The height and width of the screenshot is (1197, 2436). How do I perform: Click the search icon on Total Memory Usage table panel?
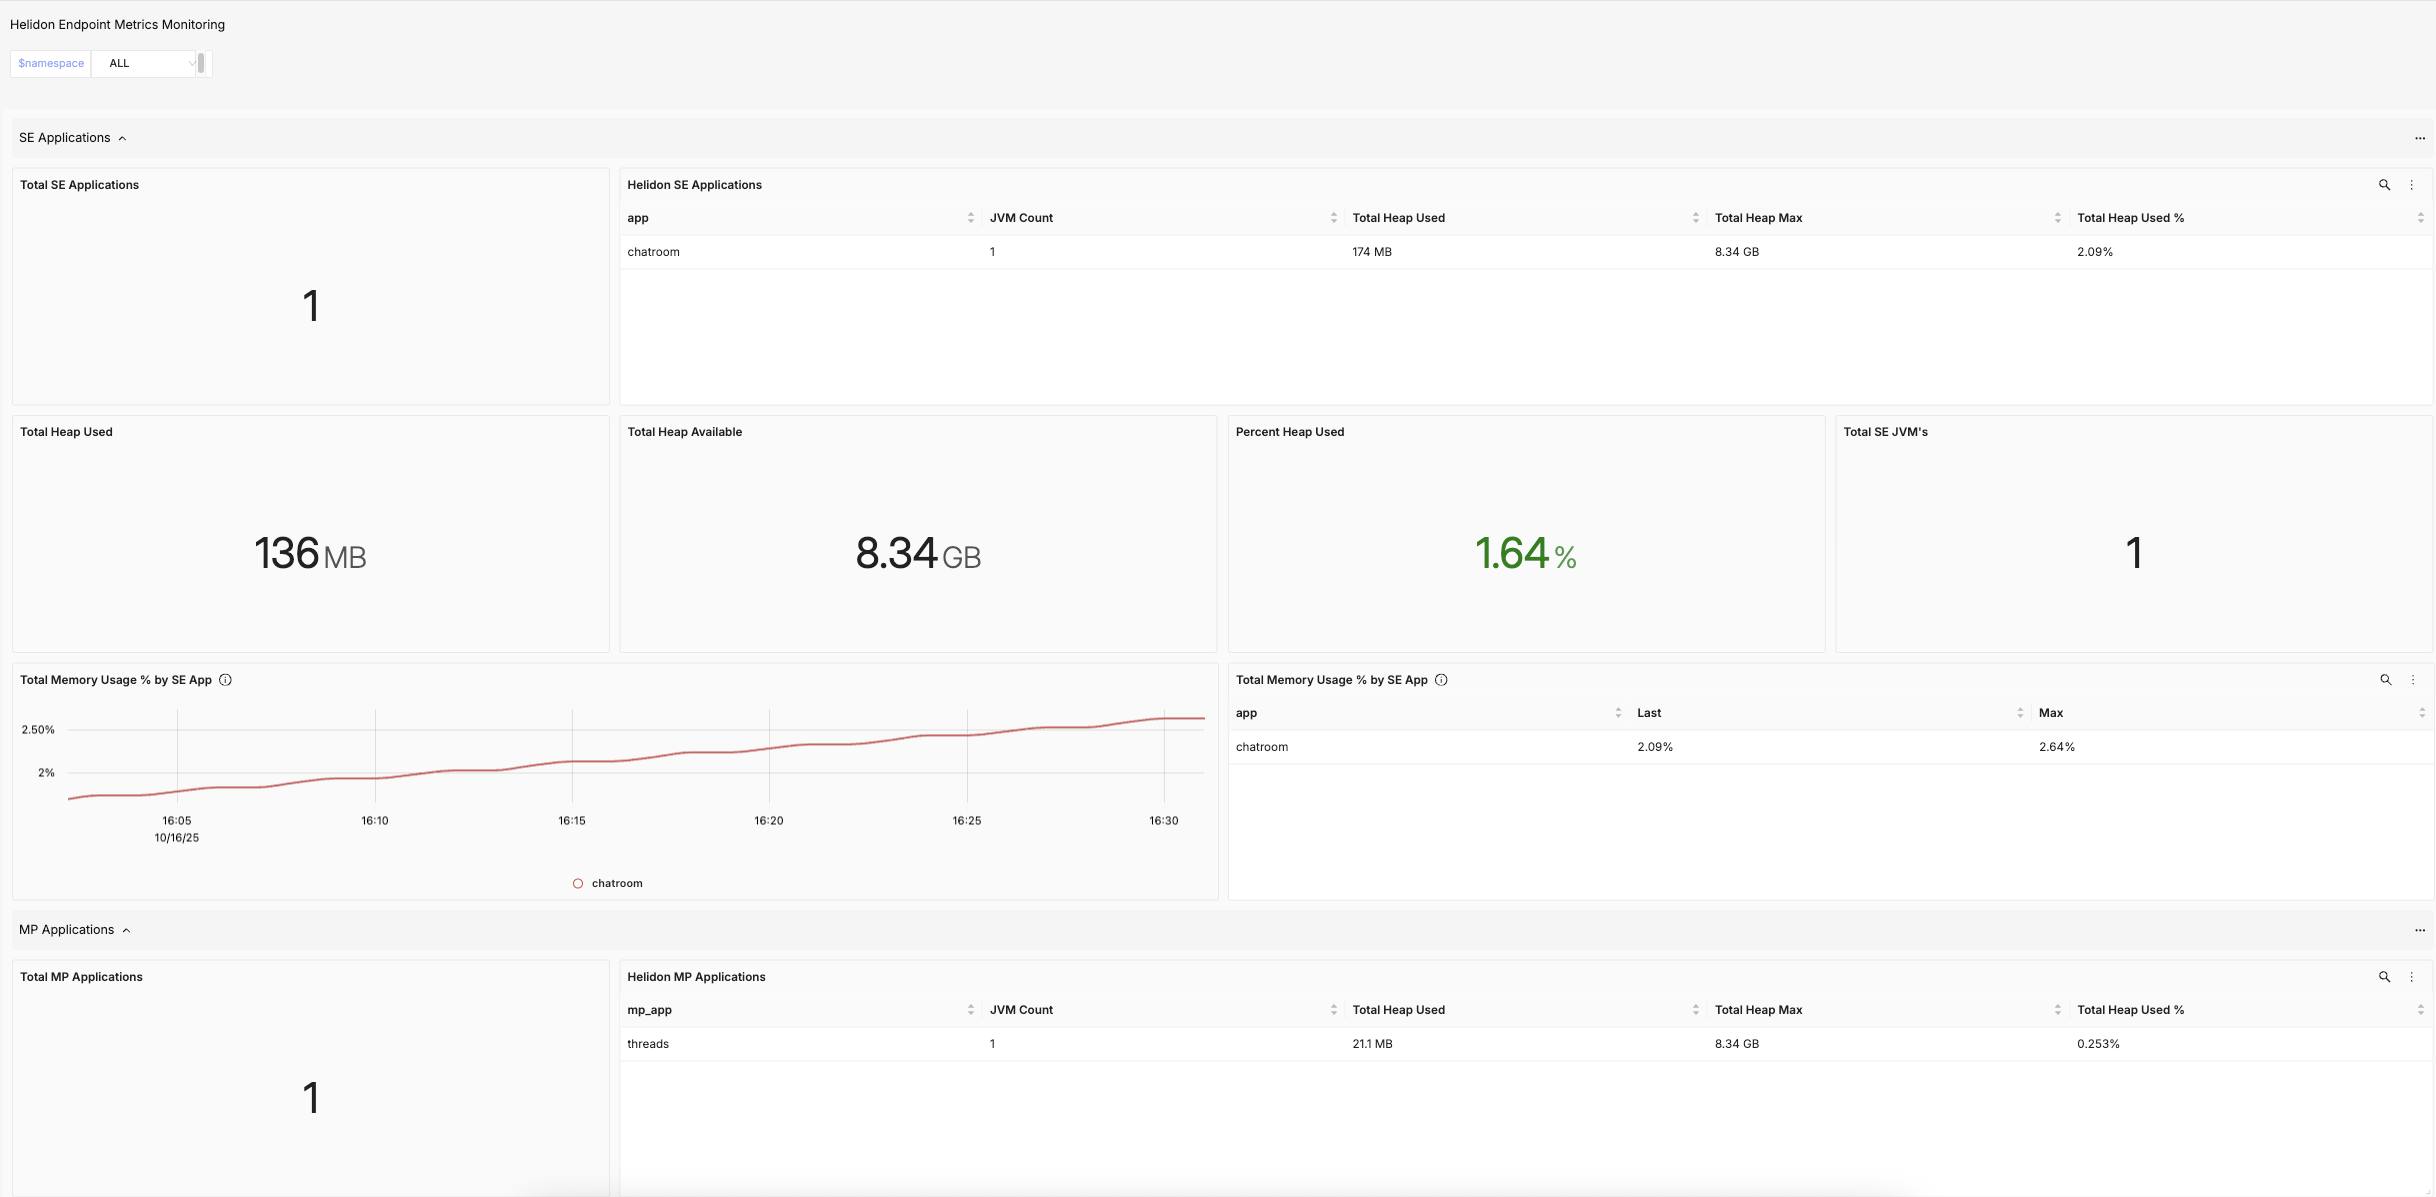2386,679
